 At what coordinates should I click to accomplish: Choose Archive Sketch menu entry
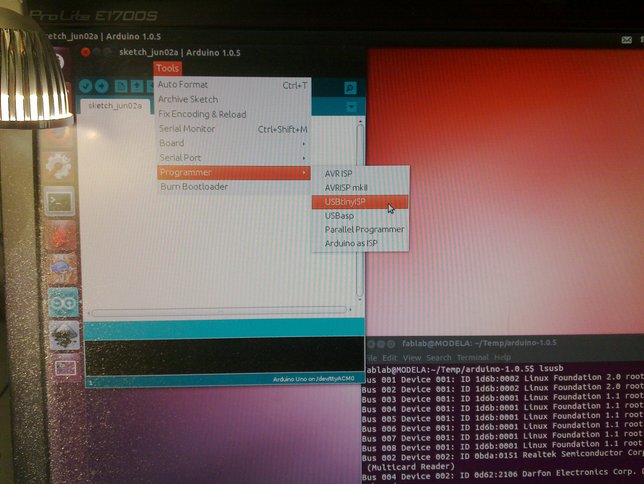232,99
